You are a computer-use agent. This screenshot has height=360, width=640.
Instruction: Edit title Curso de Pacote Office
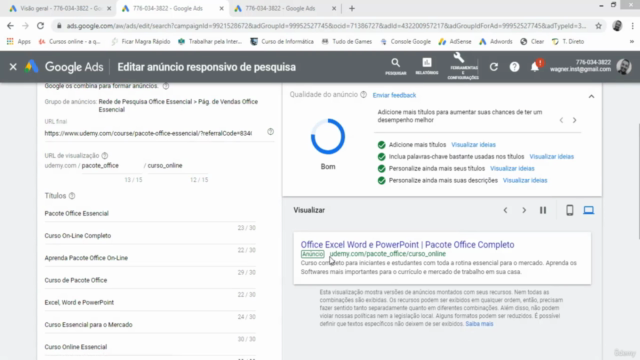pyautogui.click(x=150, y=280)
